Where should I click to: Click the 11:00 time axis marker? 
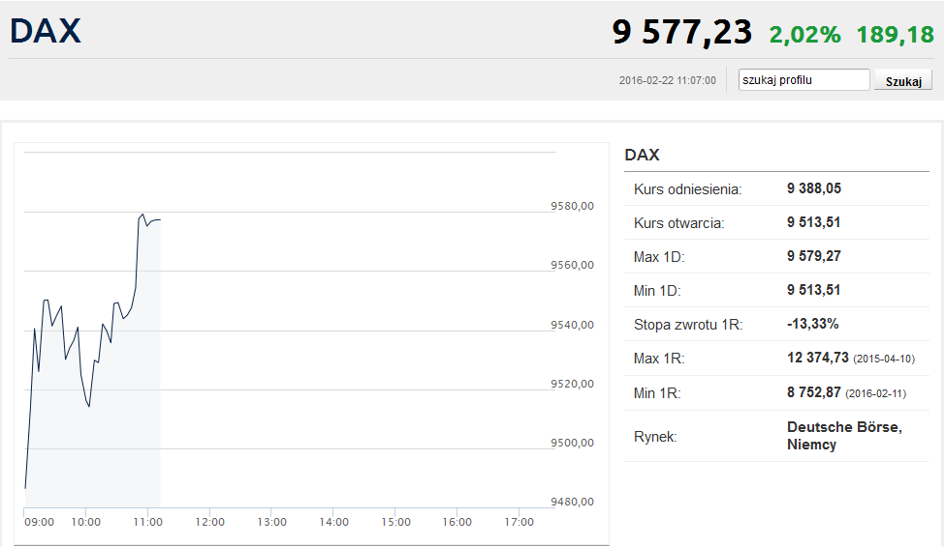coord(148,522)
